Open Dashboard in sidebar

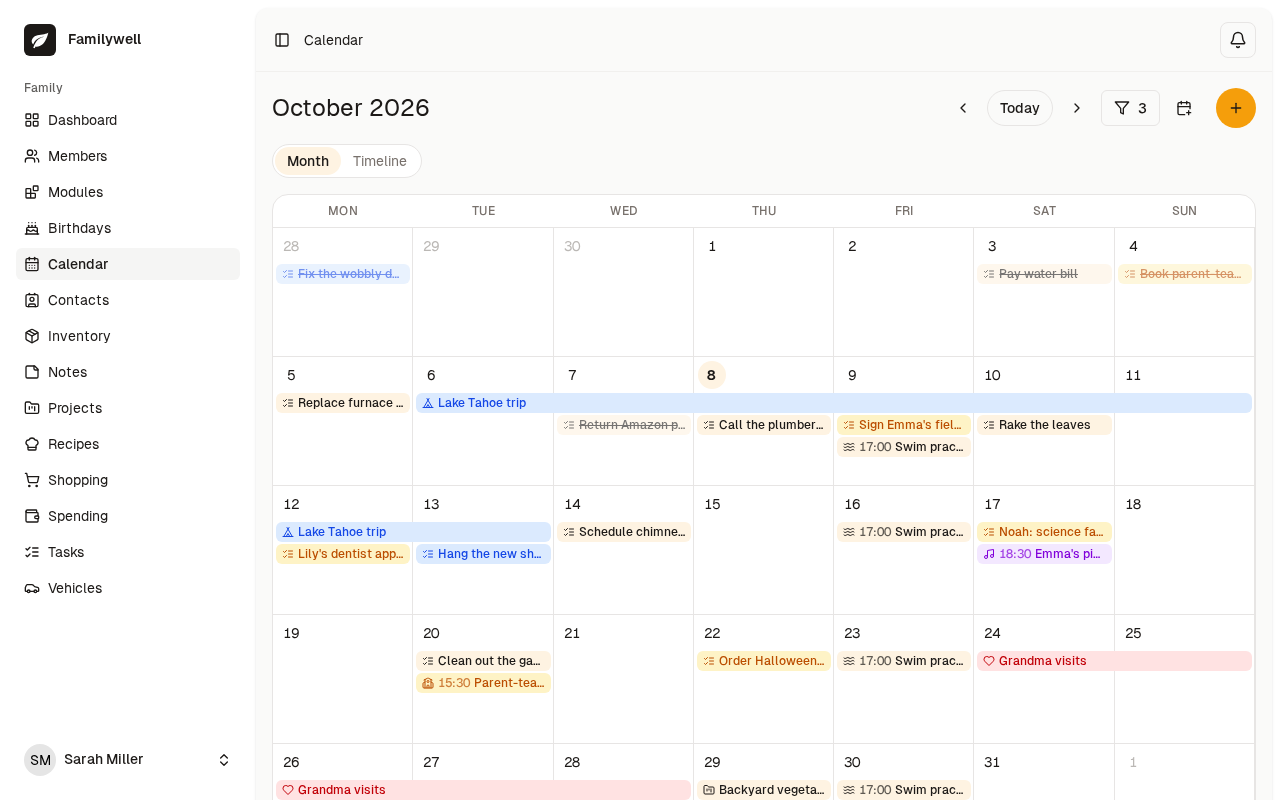[128, 120]
